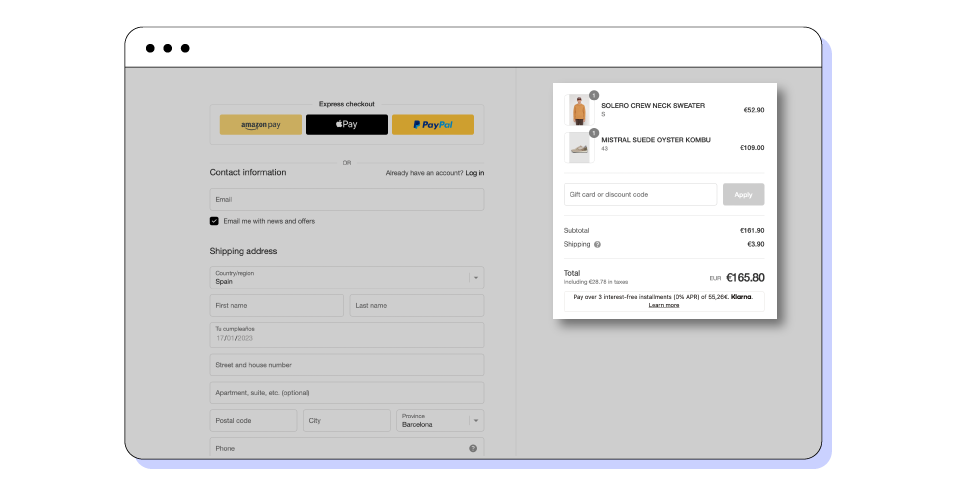This screenshot has height=496, width=956.
Task: Click the Apartment, suite, etc. field
Action: click(x=346, y=393)
